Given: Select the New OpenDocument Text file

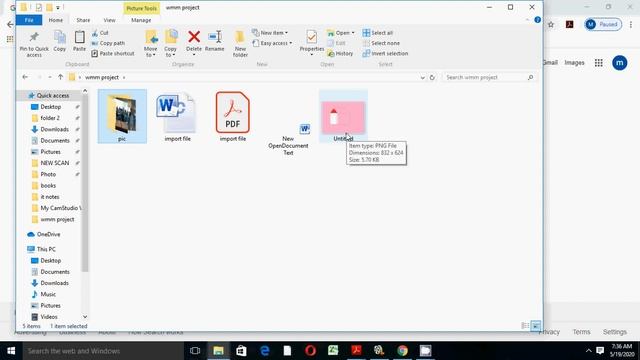Looking at the screenshot, I should click(288, 139).
